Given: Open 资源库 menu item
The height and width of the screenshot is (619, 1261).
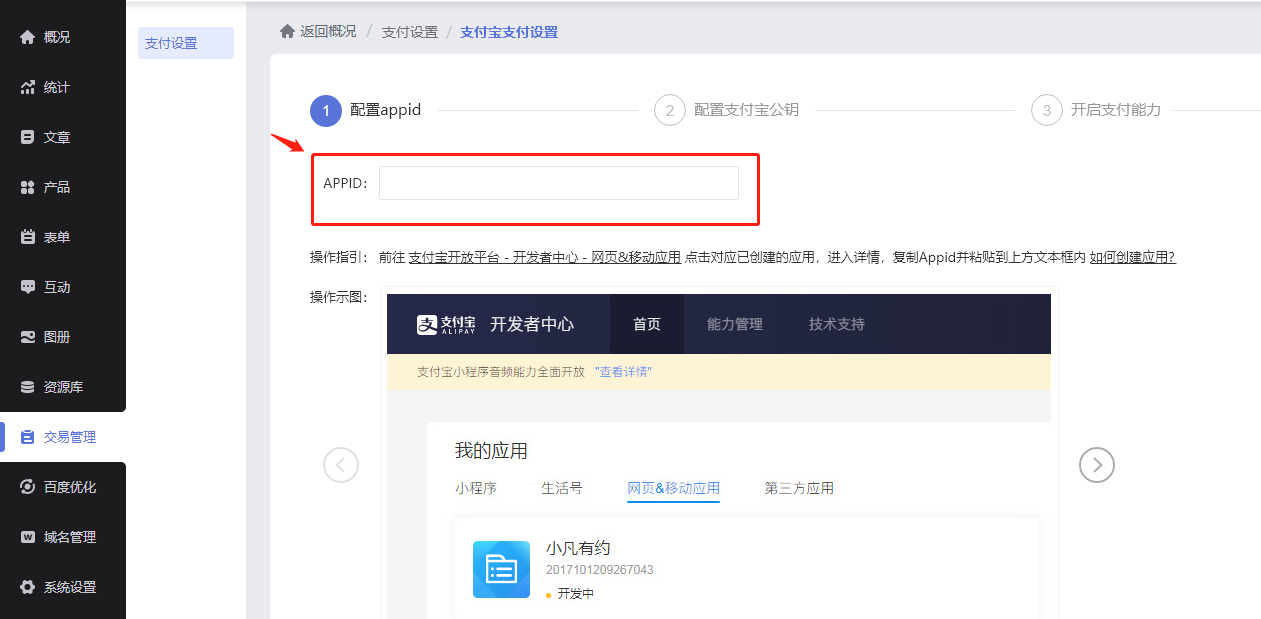Looking at the screenshot, I should (63, 387).
